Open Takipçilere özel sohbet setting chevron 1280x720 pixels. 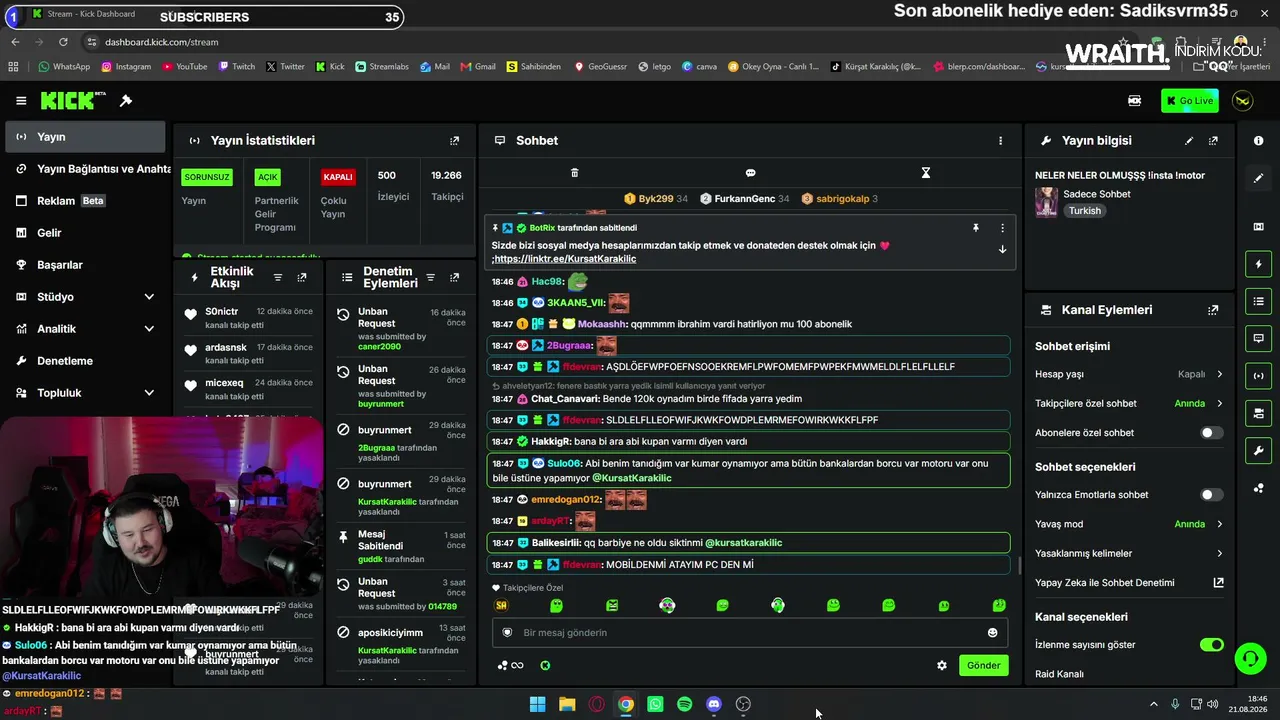[x=1219, y=404]
